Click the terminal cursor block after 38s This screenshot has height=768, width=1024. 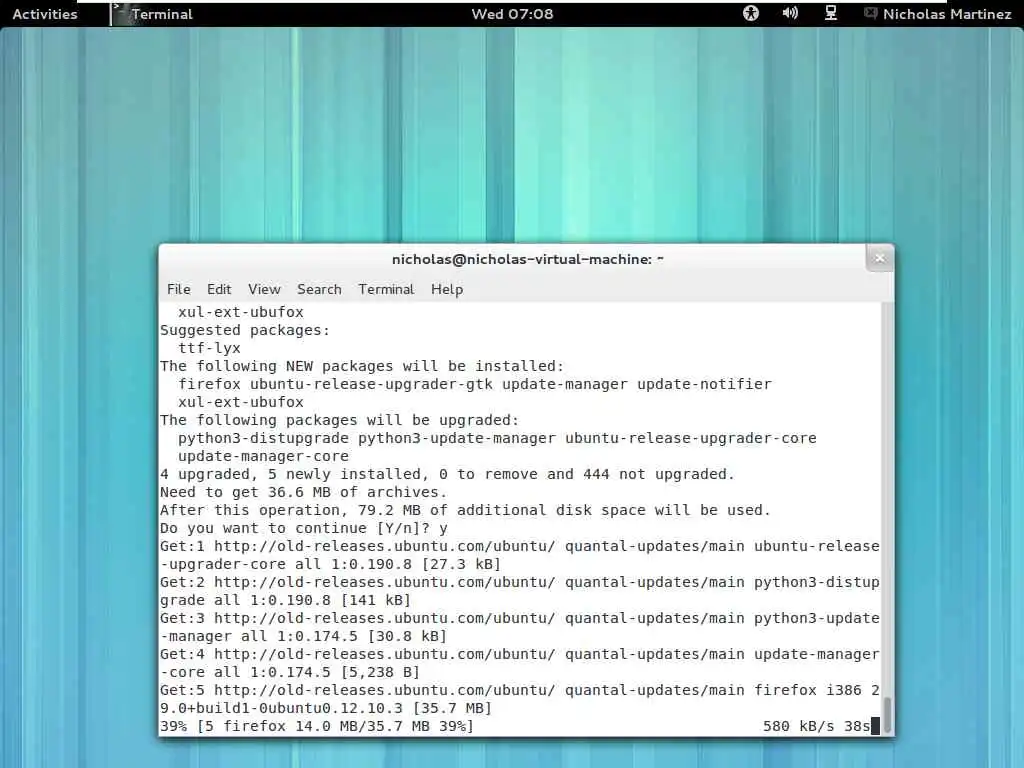875,726
